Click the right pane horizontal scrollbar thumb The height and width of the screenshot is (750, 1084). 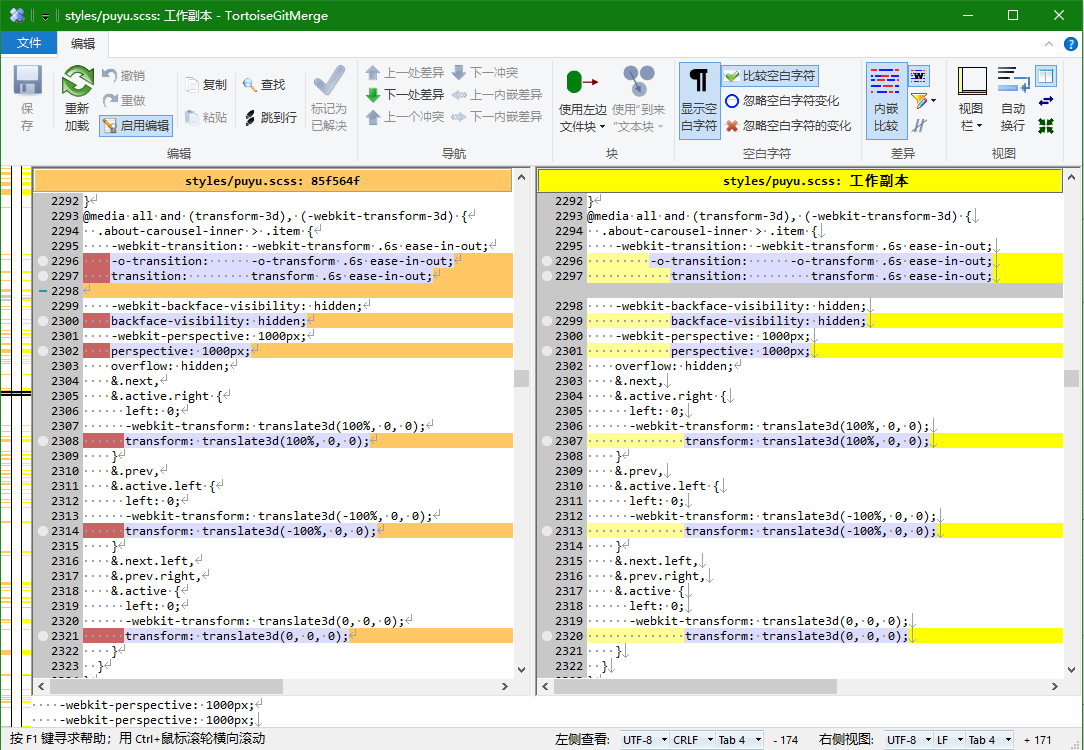pos(695,686)
